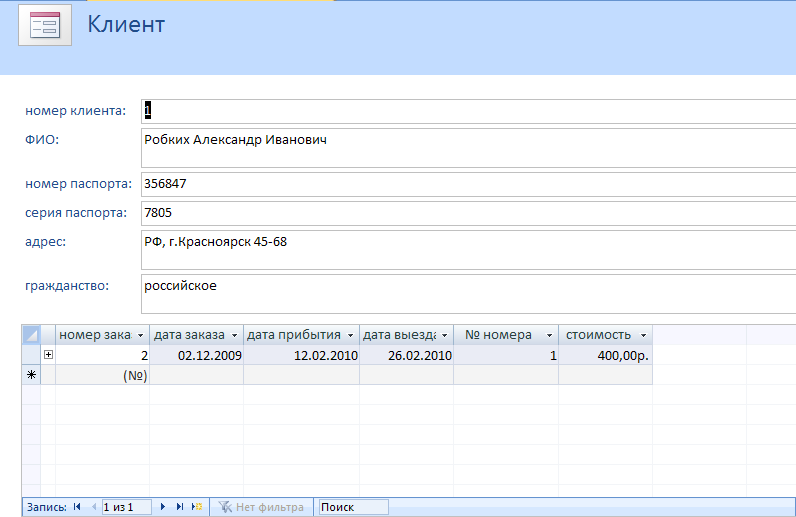Image resolution: width=796 pixels, height=517 pixels.
Task: Select order number cell with value 2
Action: click(x=102, y=355)
